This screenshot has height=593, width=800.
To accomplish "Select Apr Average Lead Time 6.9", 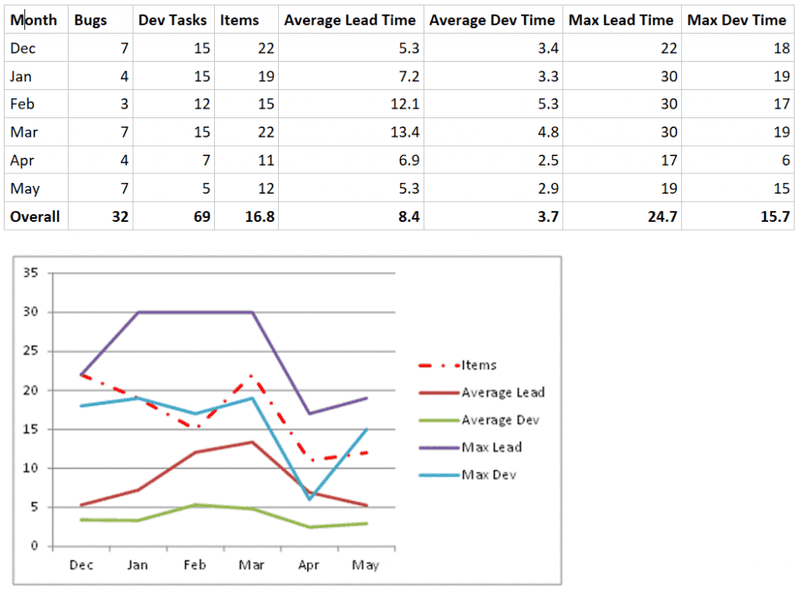I will pos(351,160).
